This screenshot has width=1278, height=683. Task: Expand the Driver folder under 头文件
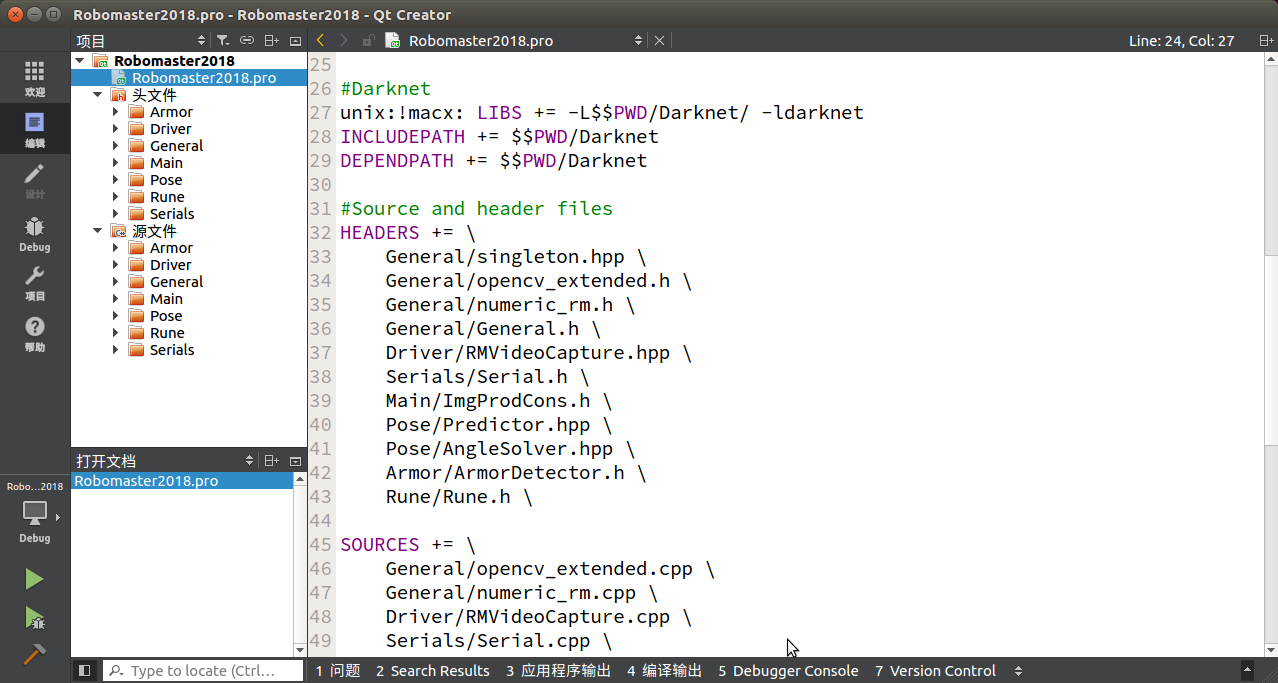coord(116,129)
